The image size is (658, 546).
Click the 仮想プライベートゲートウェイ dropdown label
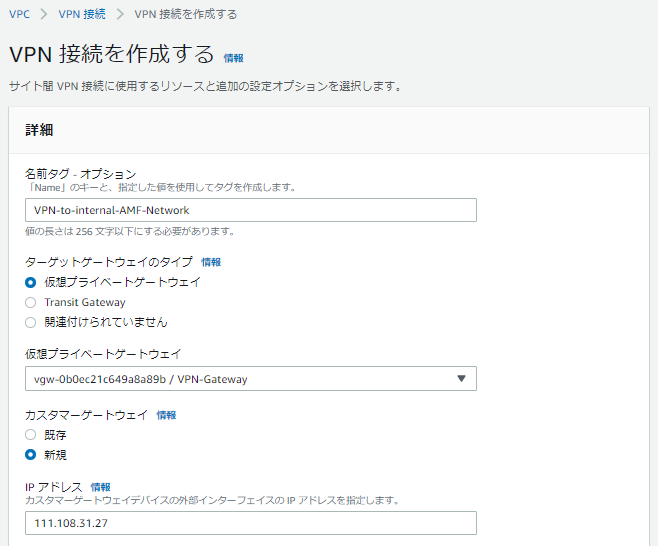pos(102,354)
